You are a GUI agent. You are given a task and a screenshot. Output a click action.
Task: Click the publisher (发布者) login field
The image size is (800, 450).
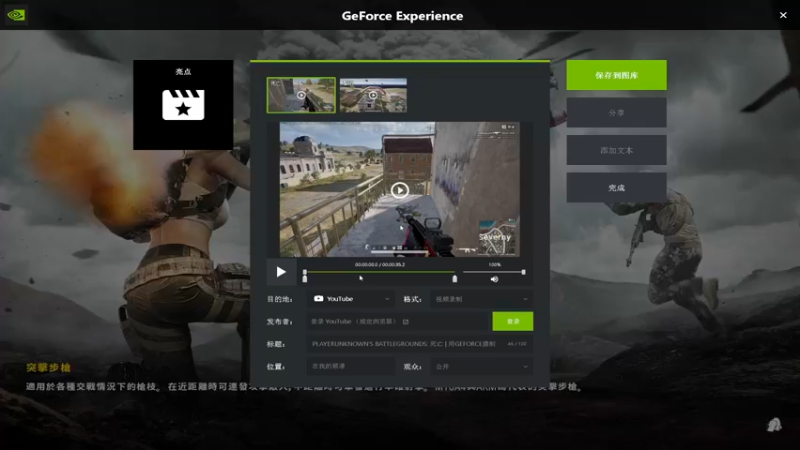click(x=398, y=321)
